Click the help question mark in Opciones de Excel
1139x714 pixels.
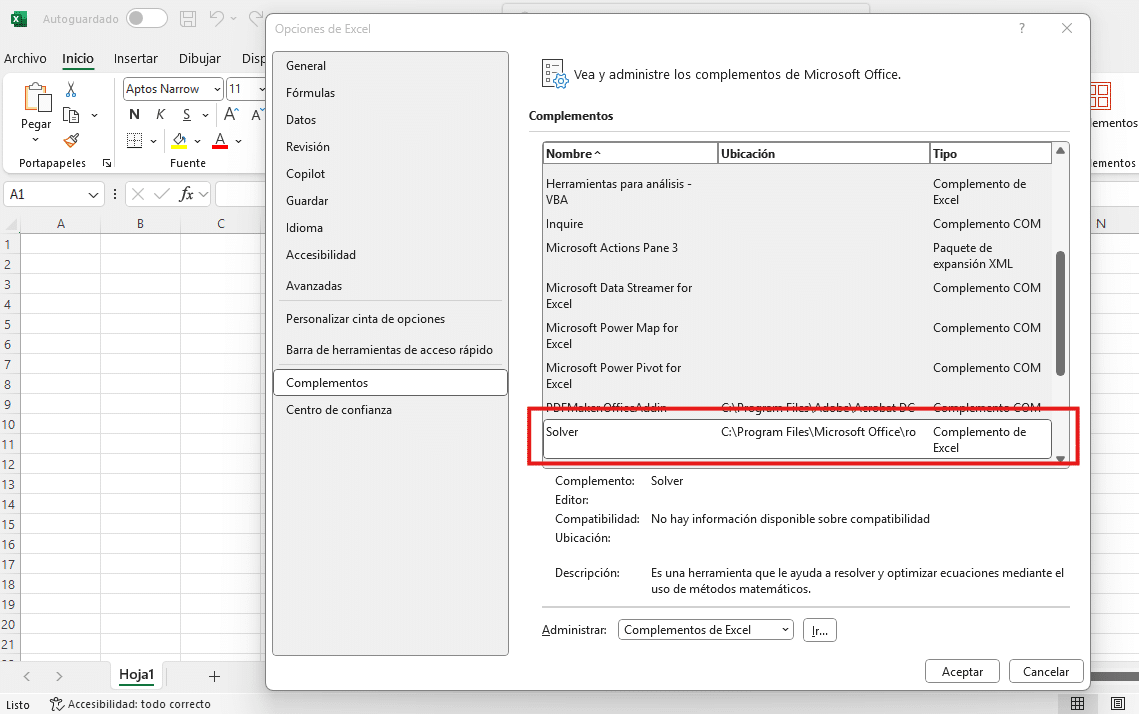click(1022, 28)
